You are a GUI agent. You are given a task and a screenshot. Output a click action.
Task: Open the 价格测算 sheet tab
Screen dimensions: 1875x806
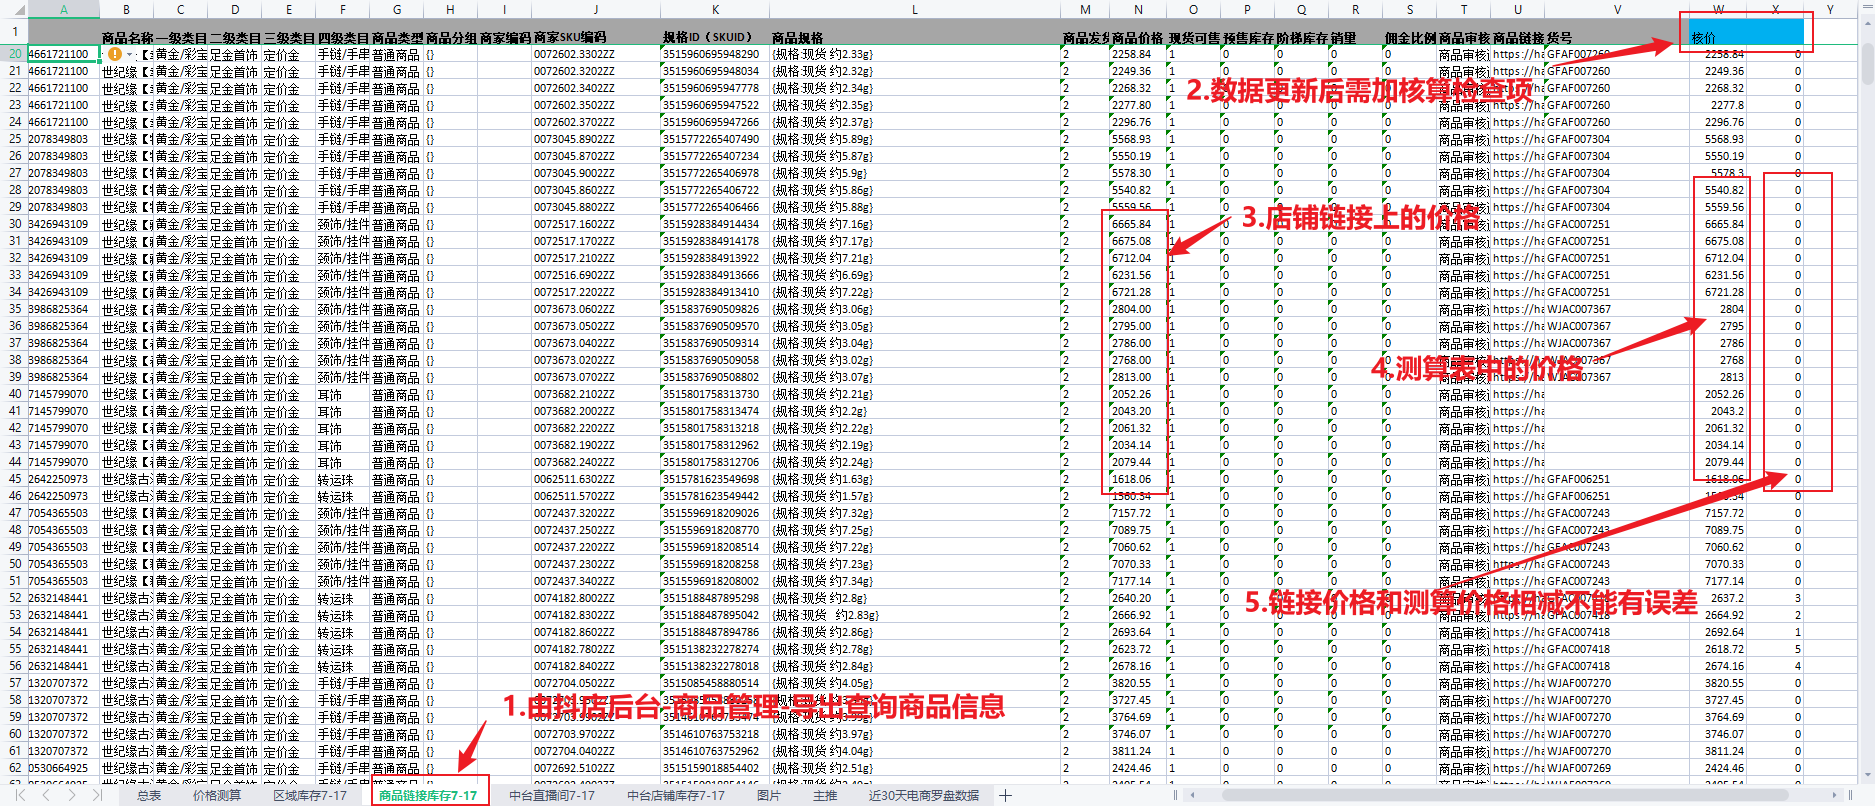coord(217,796)
